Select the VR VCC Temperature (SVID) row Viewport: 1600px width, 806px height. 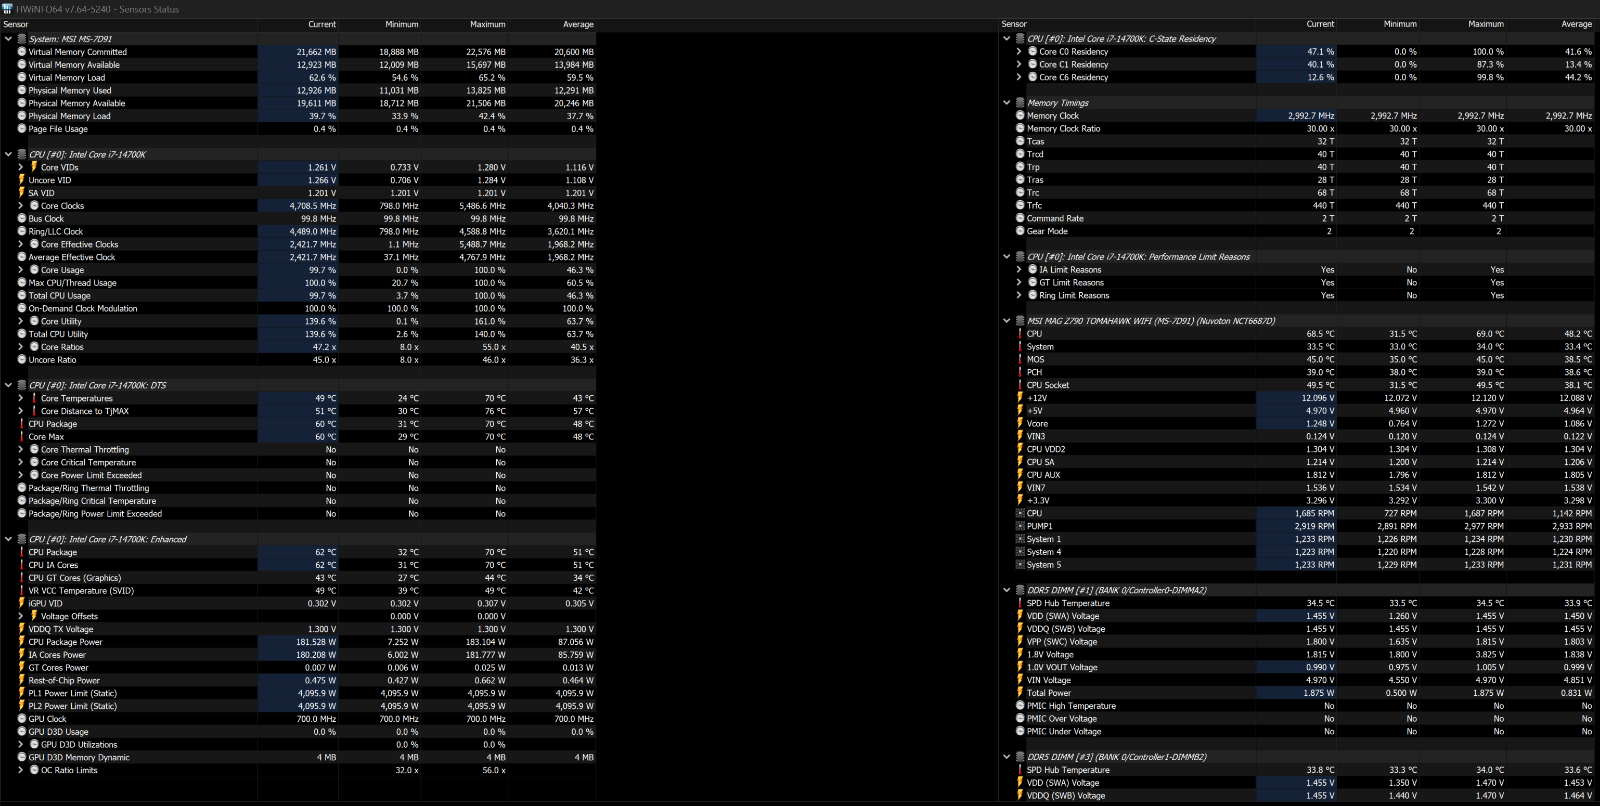298,591
